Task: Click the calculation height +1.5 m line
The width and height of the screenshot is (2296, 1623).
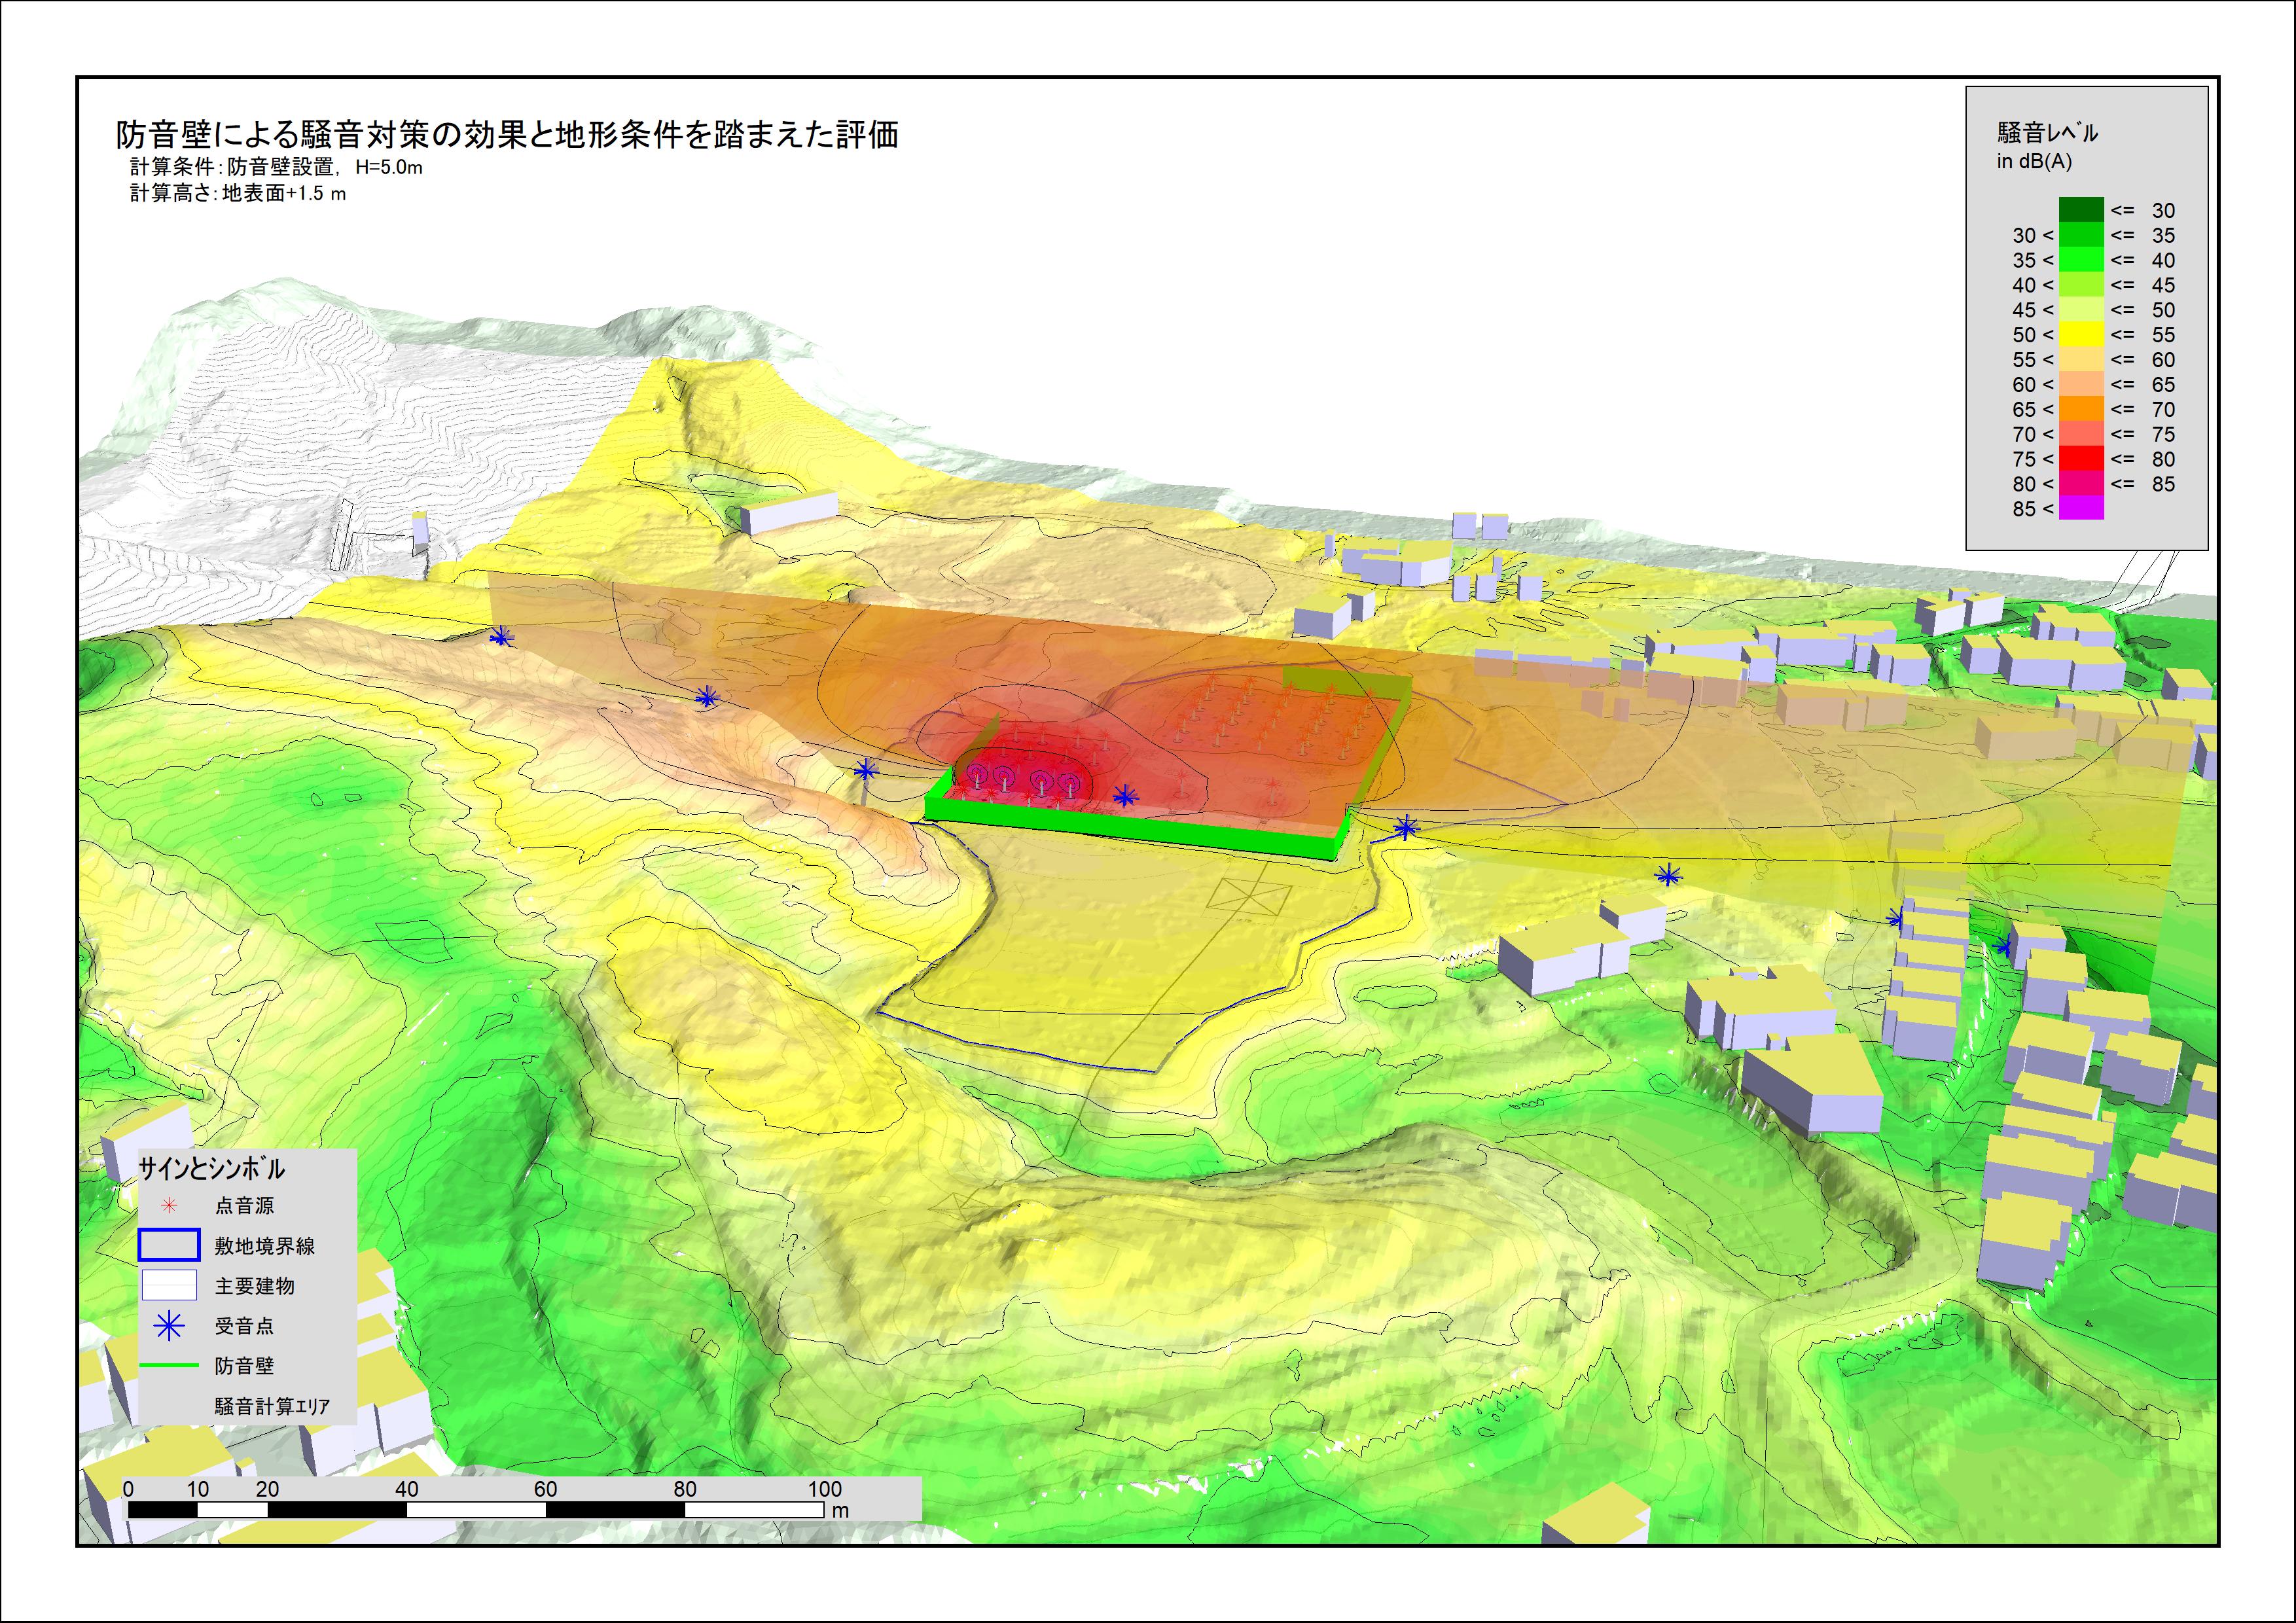Action: click(x=238, y=193)
